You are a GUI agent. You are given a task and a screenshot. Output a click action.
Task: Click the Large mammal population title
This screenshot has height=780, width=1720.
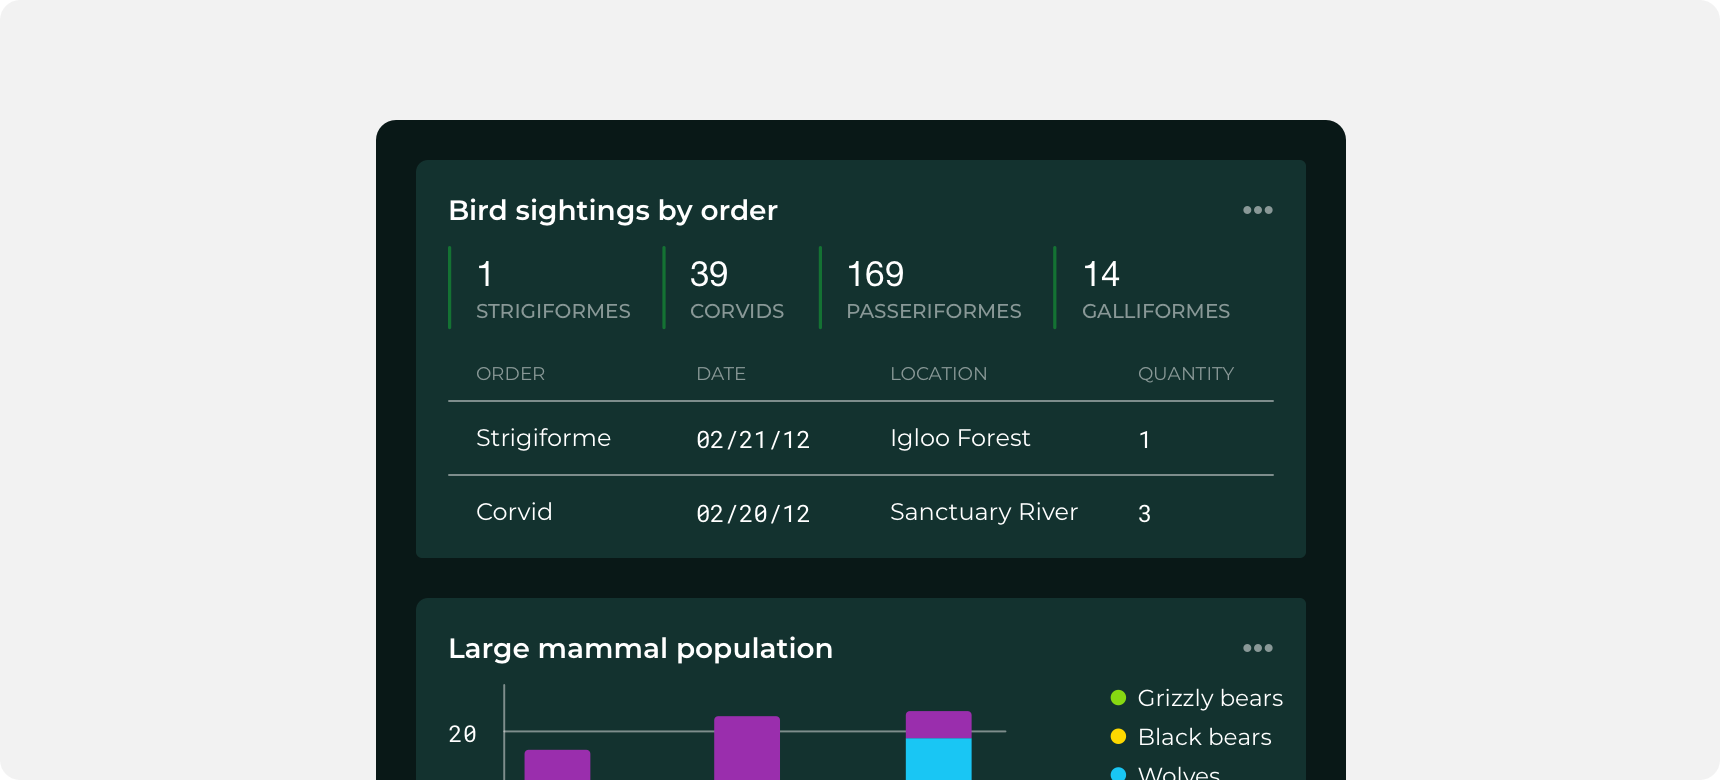tap(640, 648)
